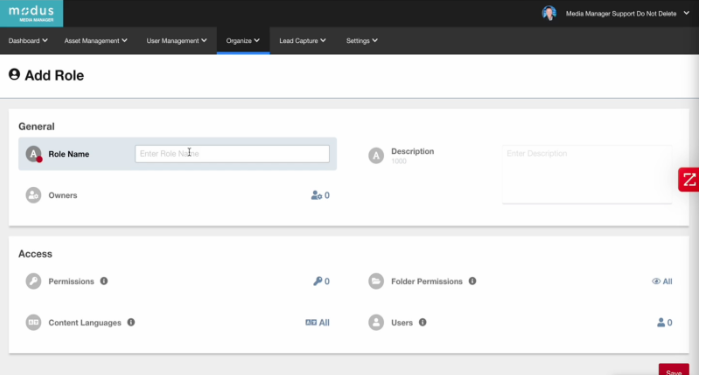Click the Folder Permissions label
This screenshot has width=703, height=377.
tap(427, 282)
